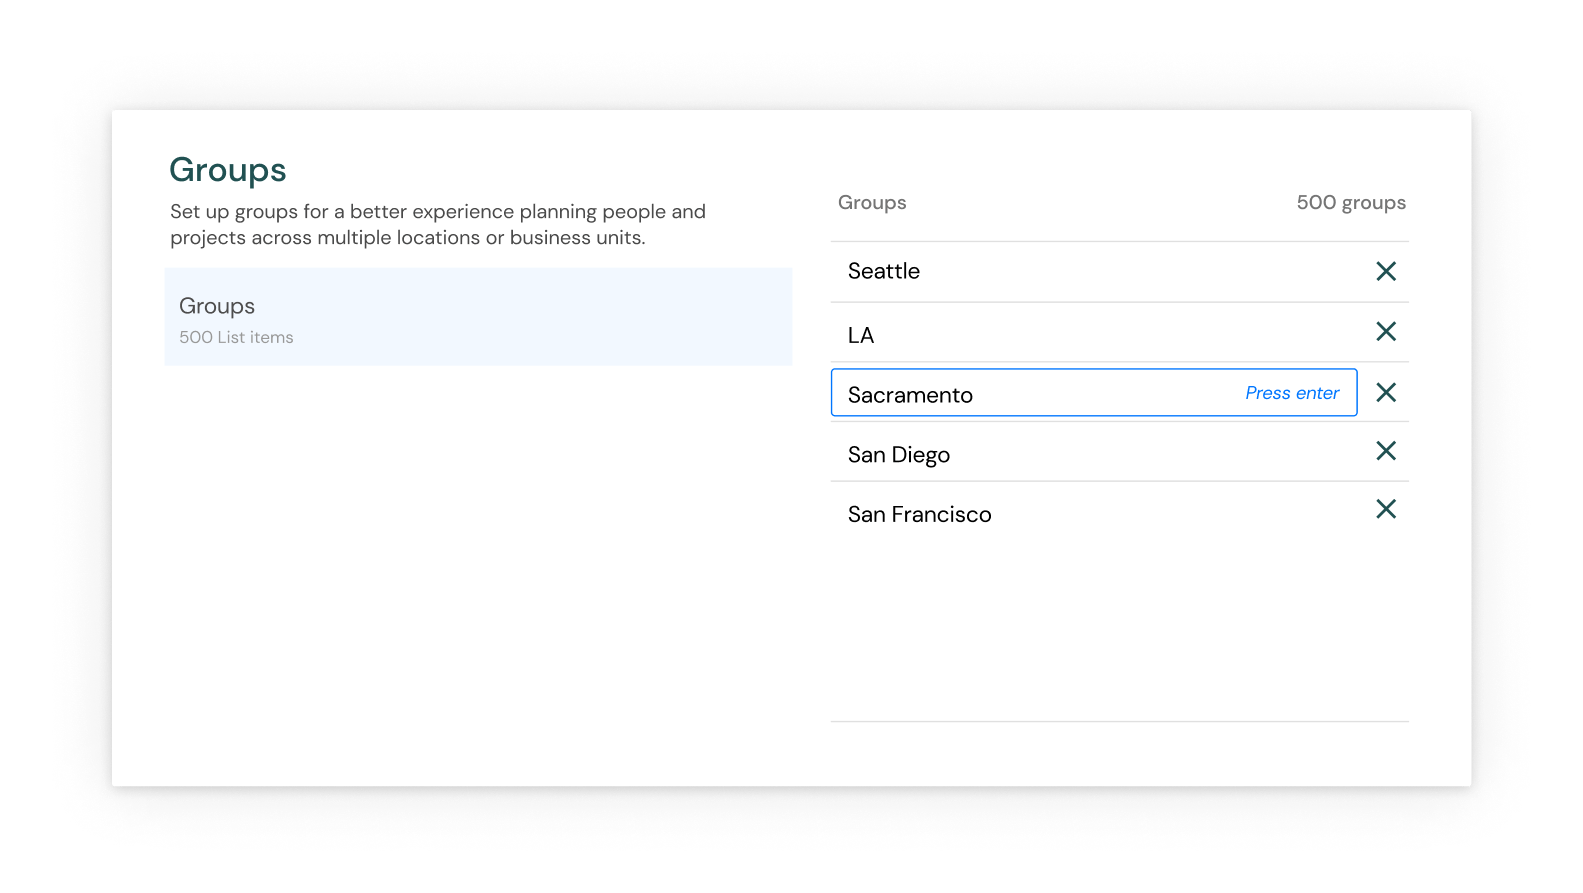Remove the San Diego group
The width and height of the screenshot is (1583, 893).
[x=1385, y=451]
